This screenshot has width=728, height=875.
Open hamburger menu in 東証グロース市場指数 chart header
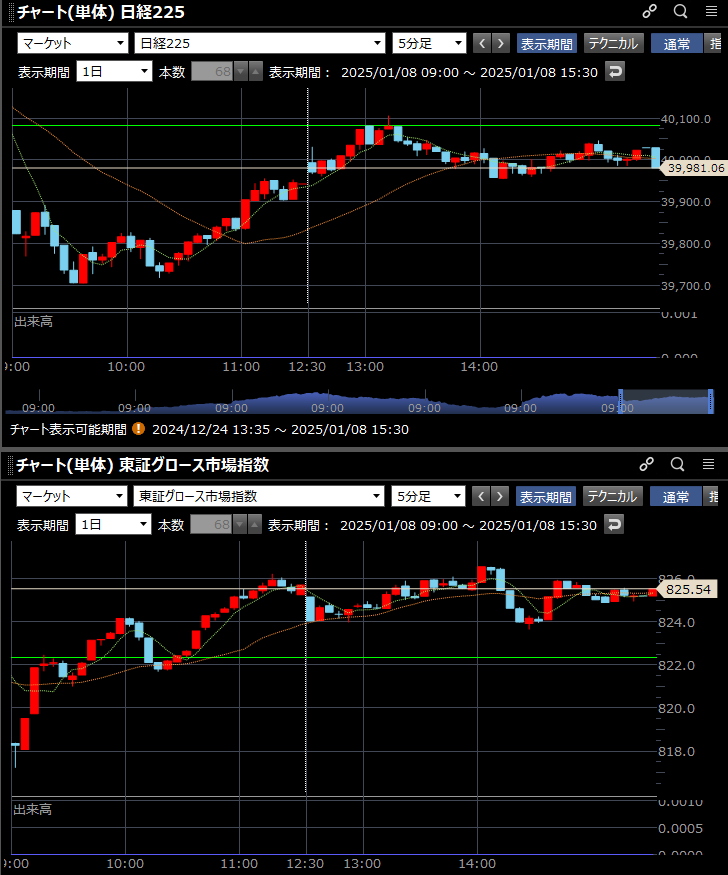pyautogui.click(x=708, y=464)
